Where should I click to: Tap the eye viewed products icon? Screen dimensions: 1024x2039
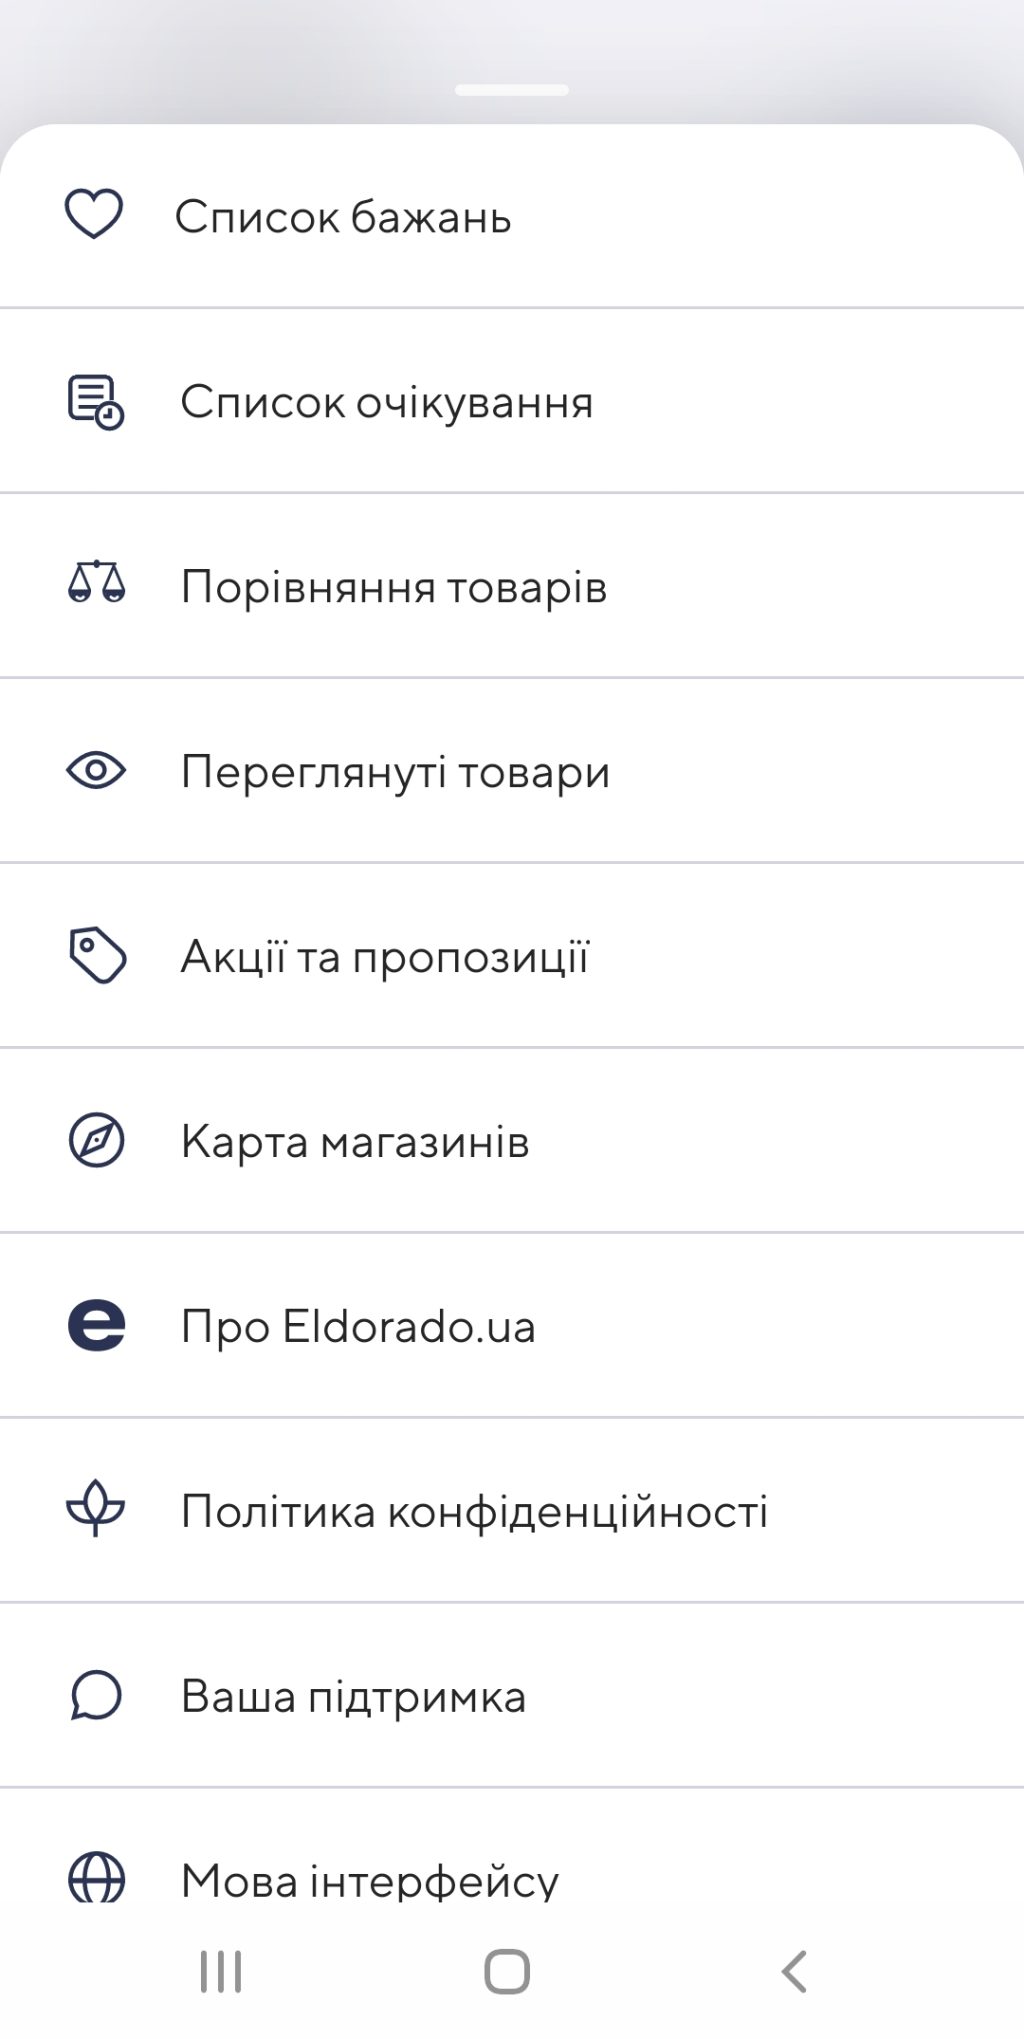click(x=96, y=771)
